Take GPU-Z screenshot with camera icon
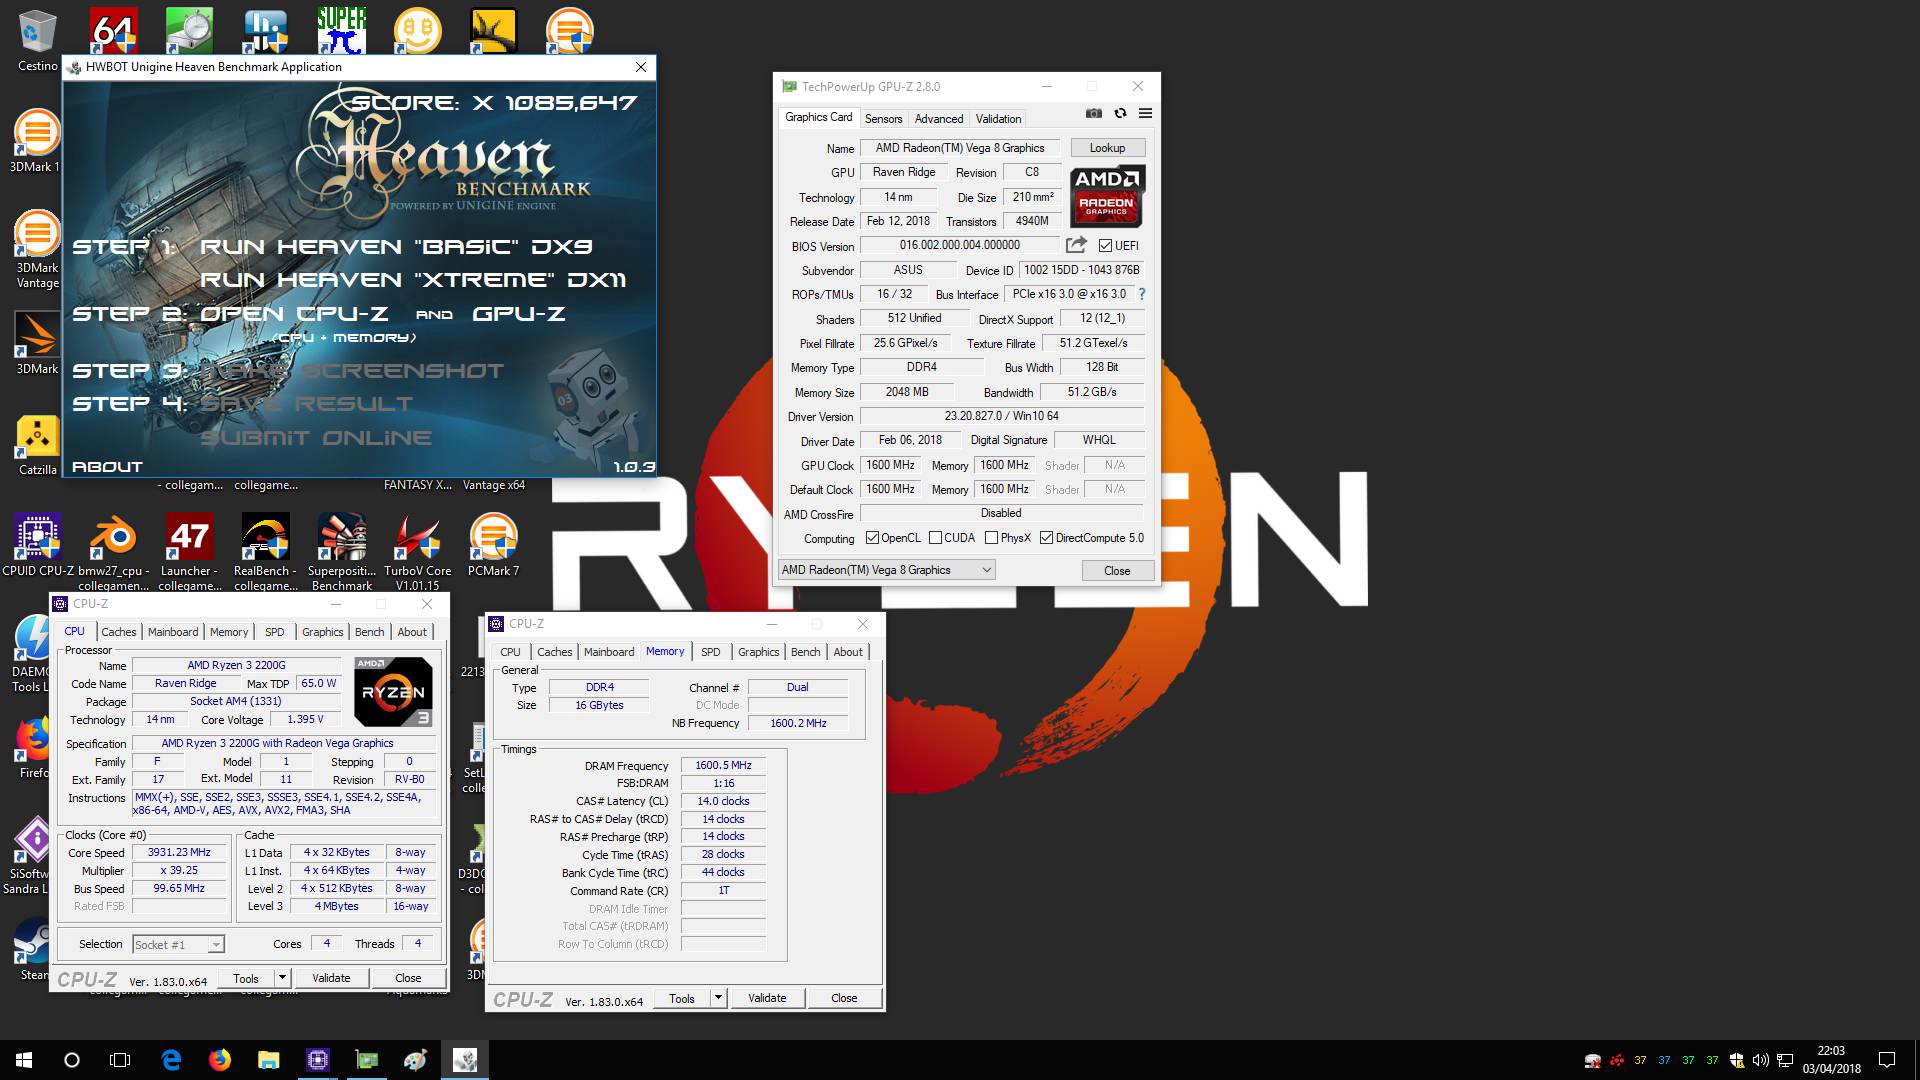 tap(1094, 114)
